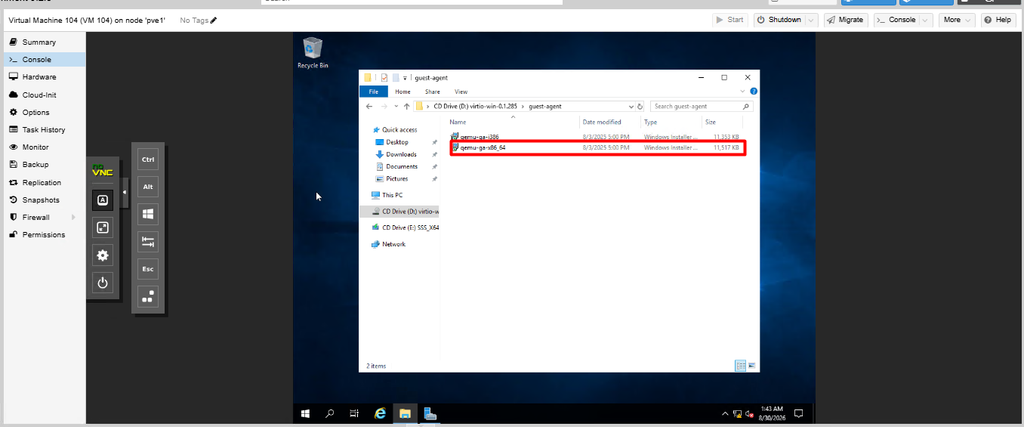1024x427 pixels.
Task: Click Properties icon in quick access toolbar
Action: click(384, 77)
